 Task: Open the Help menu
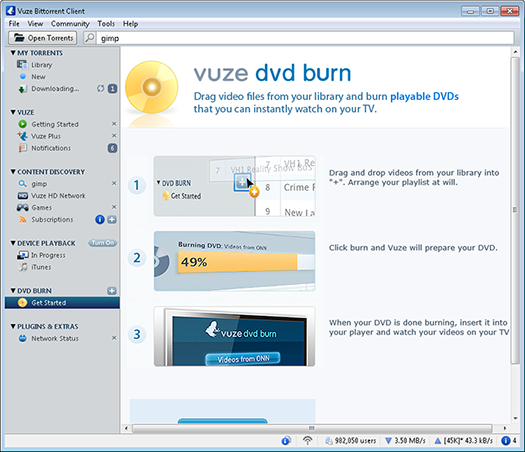(x=130, y=24)
